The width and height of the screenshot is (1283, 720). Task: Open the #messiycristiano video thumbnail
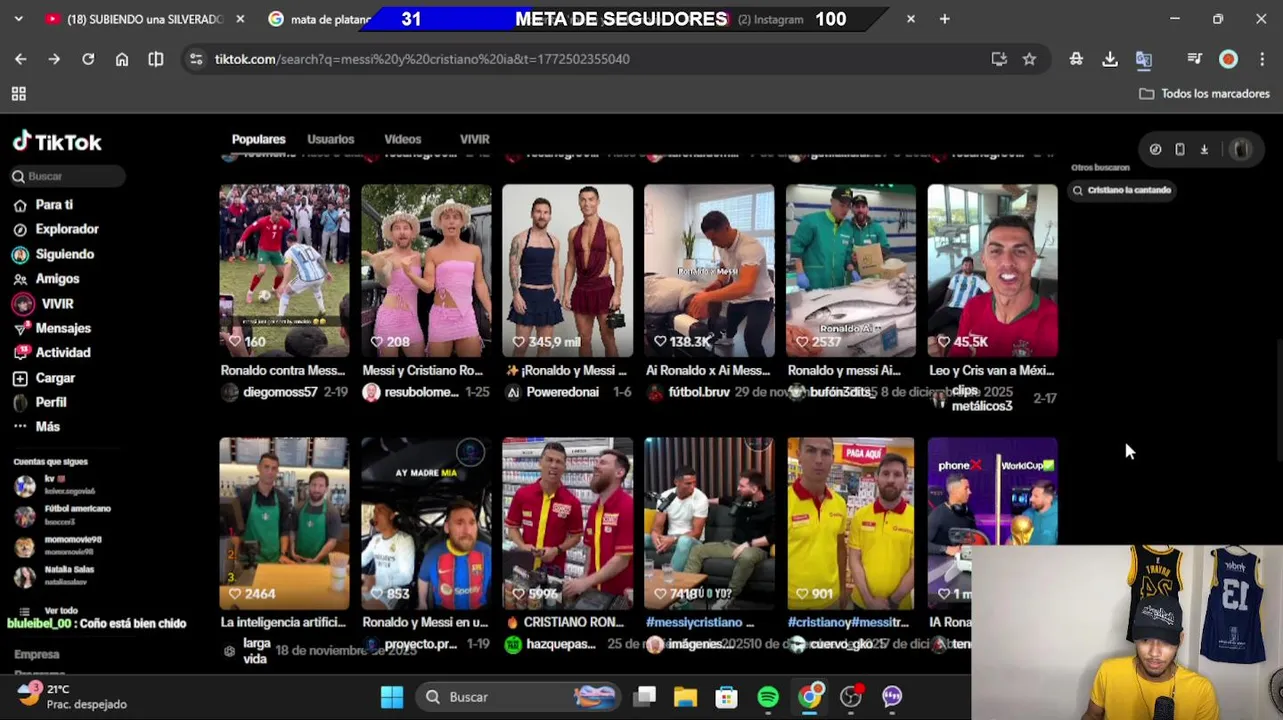click(709, 523)
